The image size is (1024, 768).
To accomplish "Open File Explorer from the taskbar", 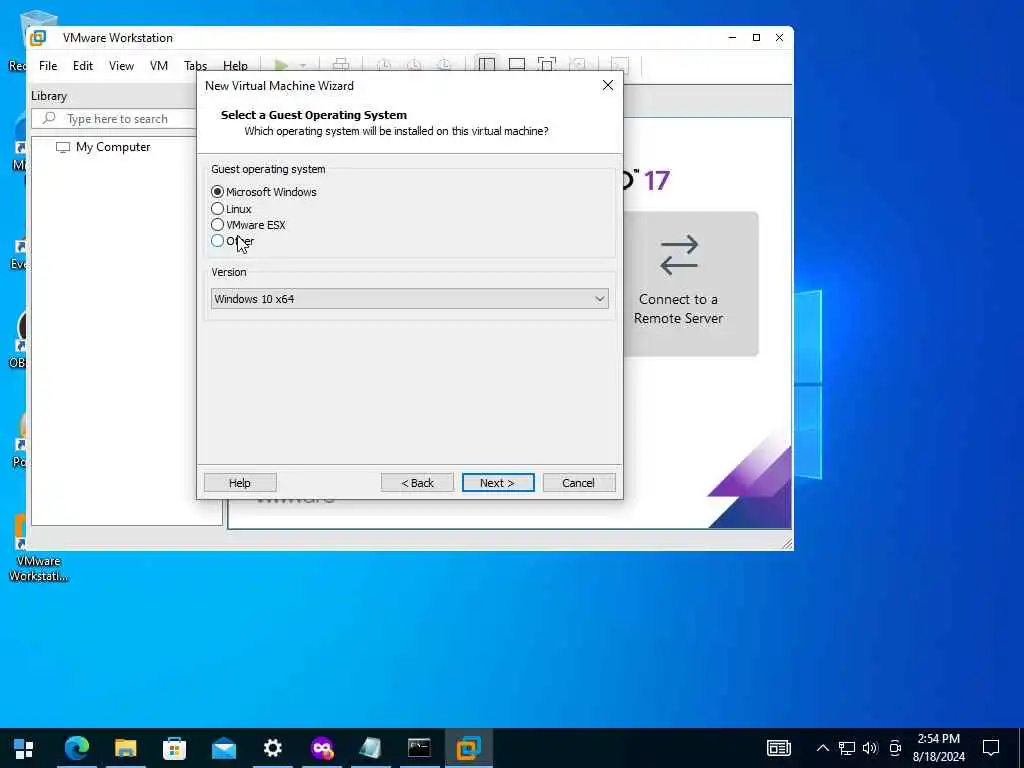I will (x=125, y=748).
